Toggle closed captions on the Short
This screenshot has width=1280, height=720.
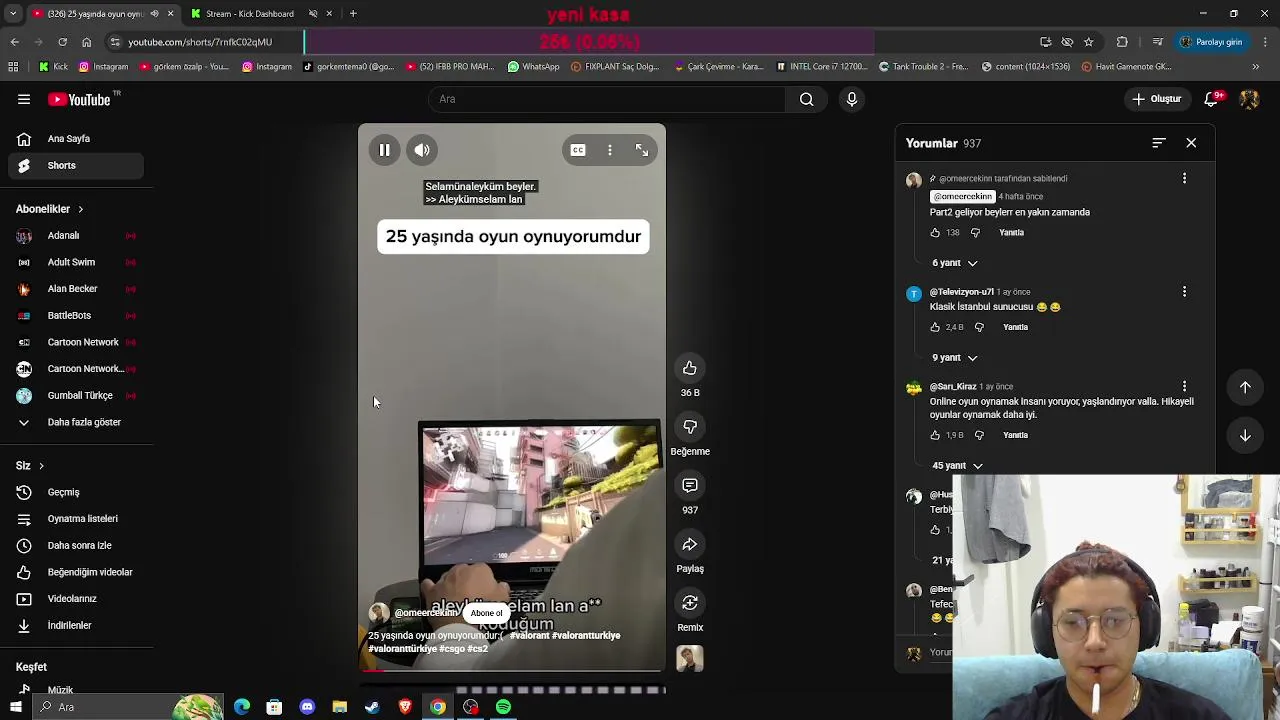pyautogui.click(x=578, y=150)
